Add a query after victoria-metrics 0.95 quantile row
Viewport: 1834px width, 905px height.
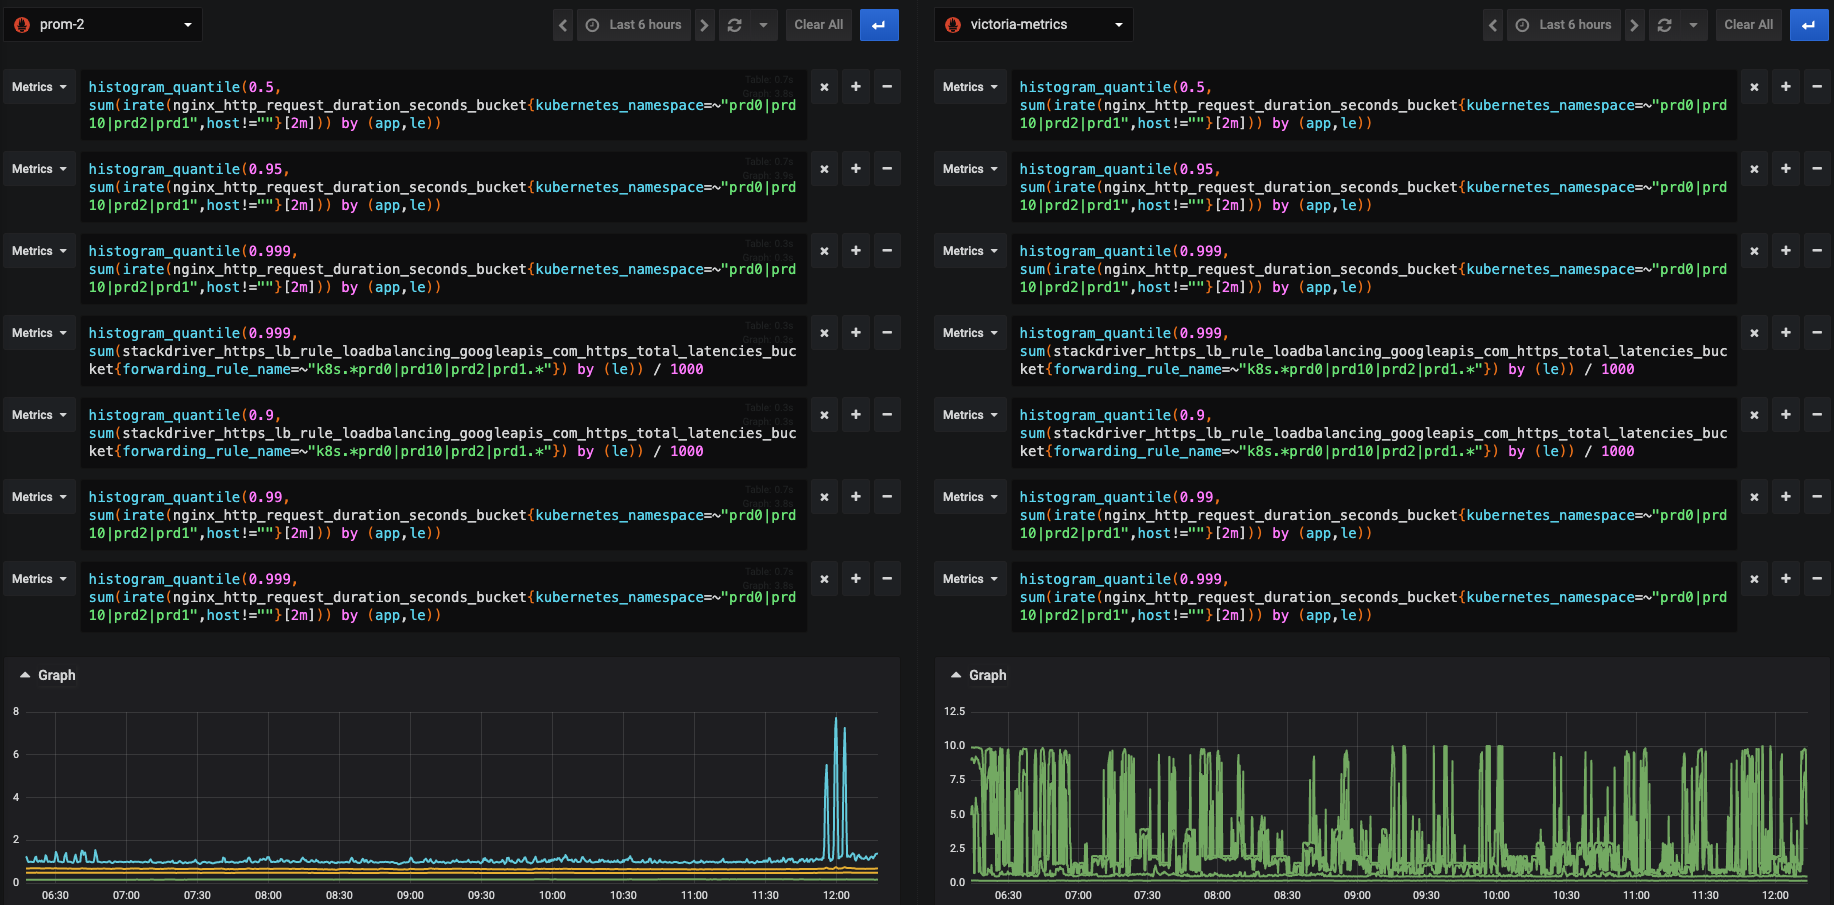point(1786,169)
